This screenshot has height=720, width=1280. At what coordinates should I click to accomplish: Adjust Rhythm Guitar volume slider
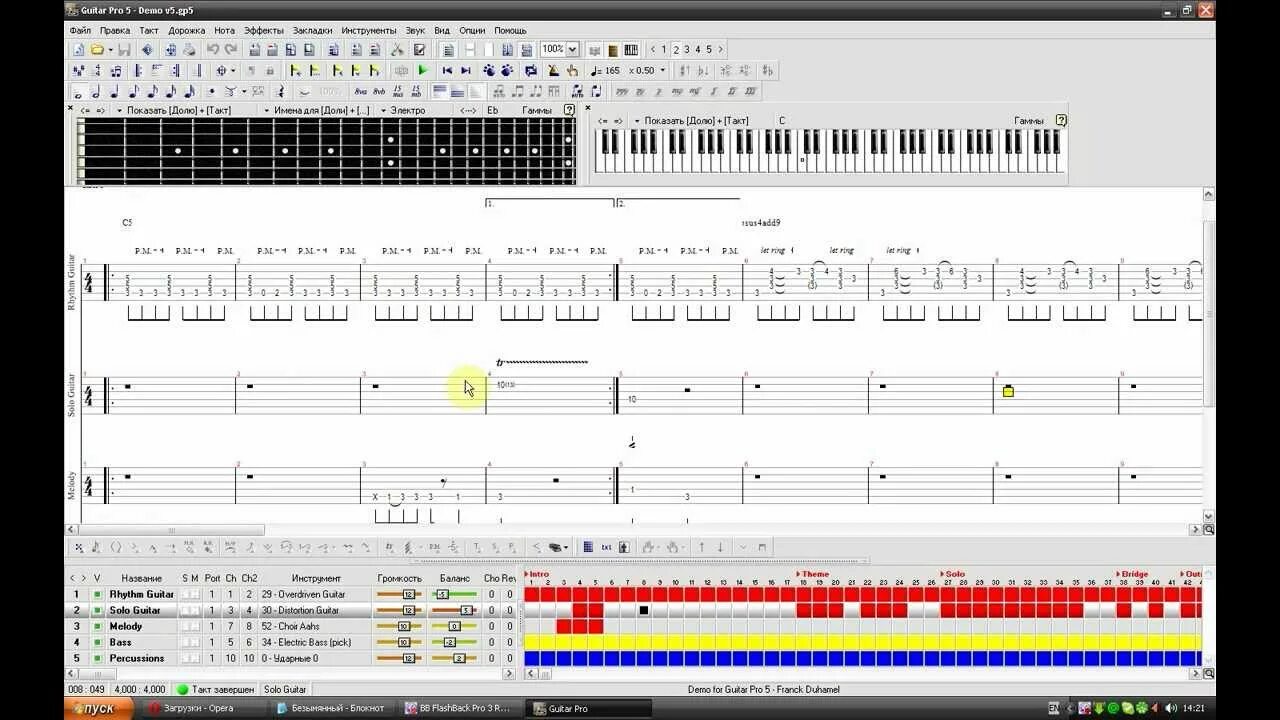coord(400,594)
